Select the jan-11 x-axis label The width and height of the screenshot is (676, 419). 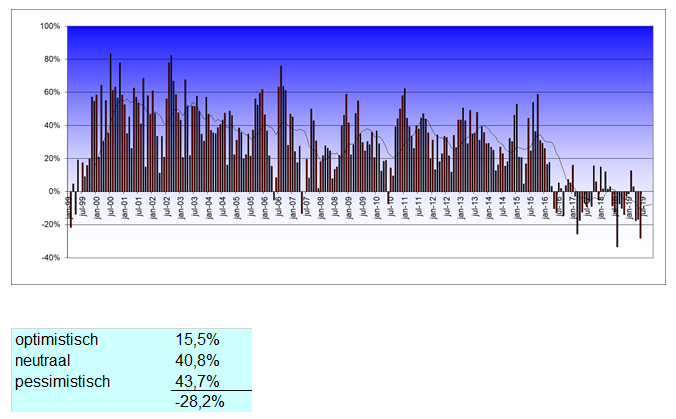point(404,208)
